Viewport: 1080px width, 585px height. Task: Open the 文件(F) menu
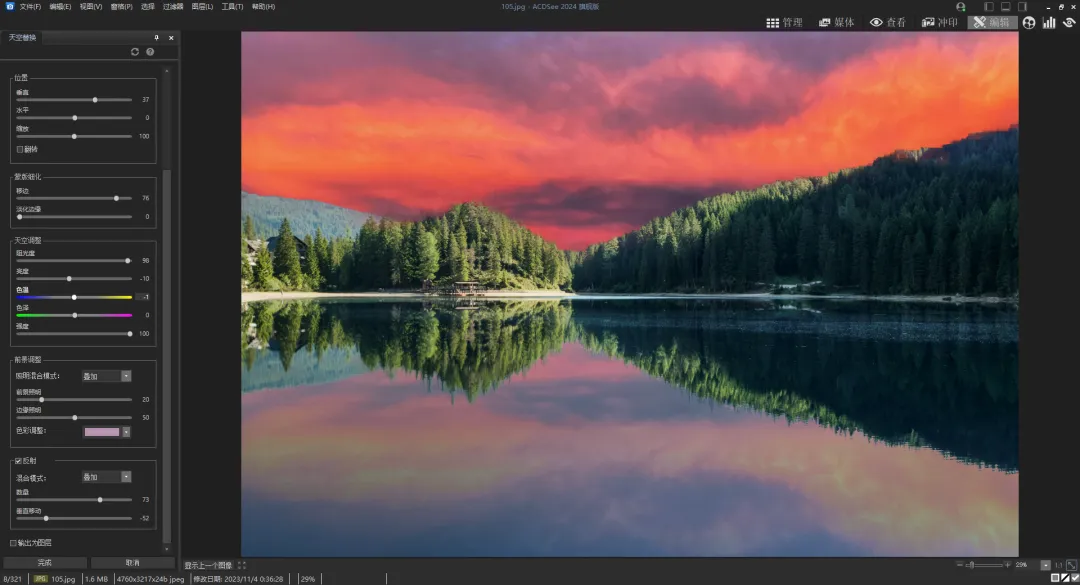30,7
